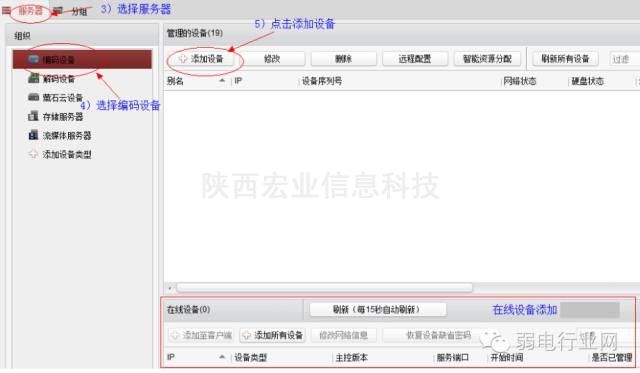Click 智能资源分配 button
This screenshot has height=373, width=640.
(487, 59)
